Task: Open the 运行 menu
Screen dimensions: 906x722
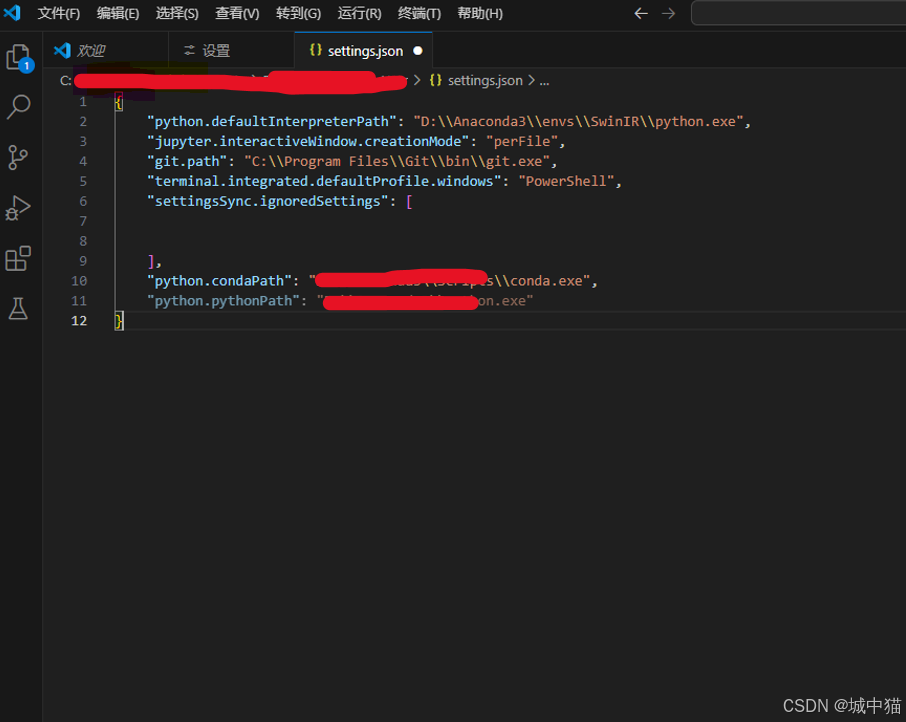Action: (358, 13)
